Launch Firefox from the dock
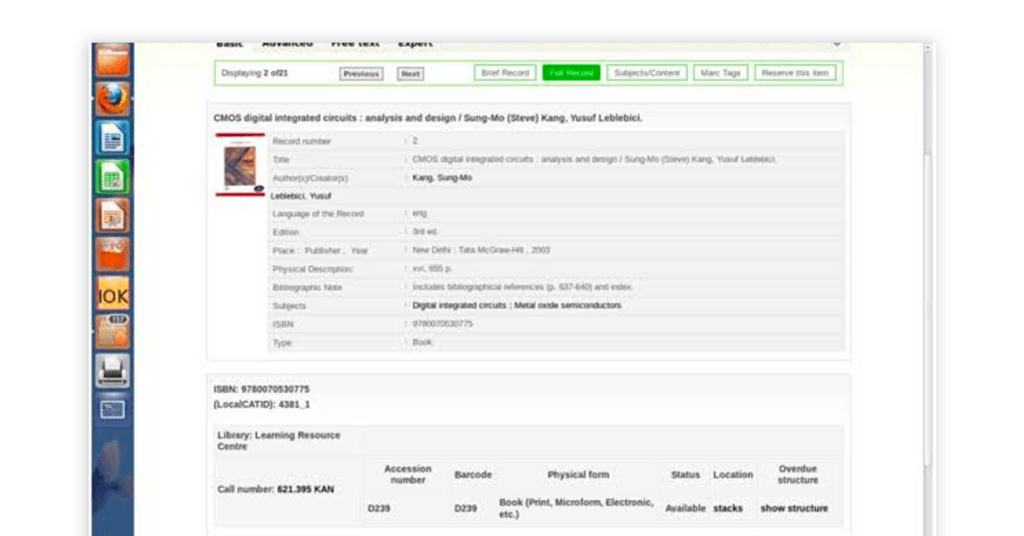 point(113,99)
